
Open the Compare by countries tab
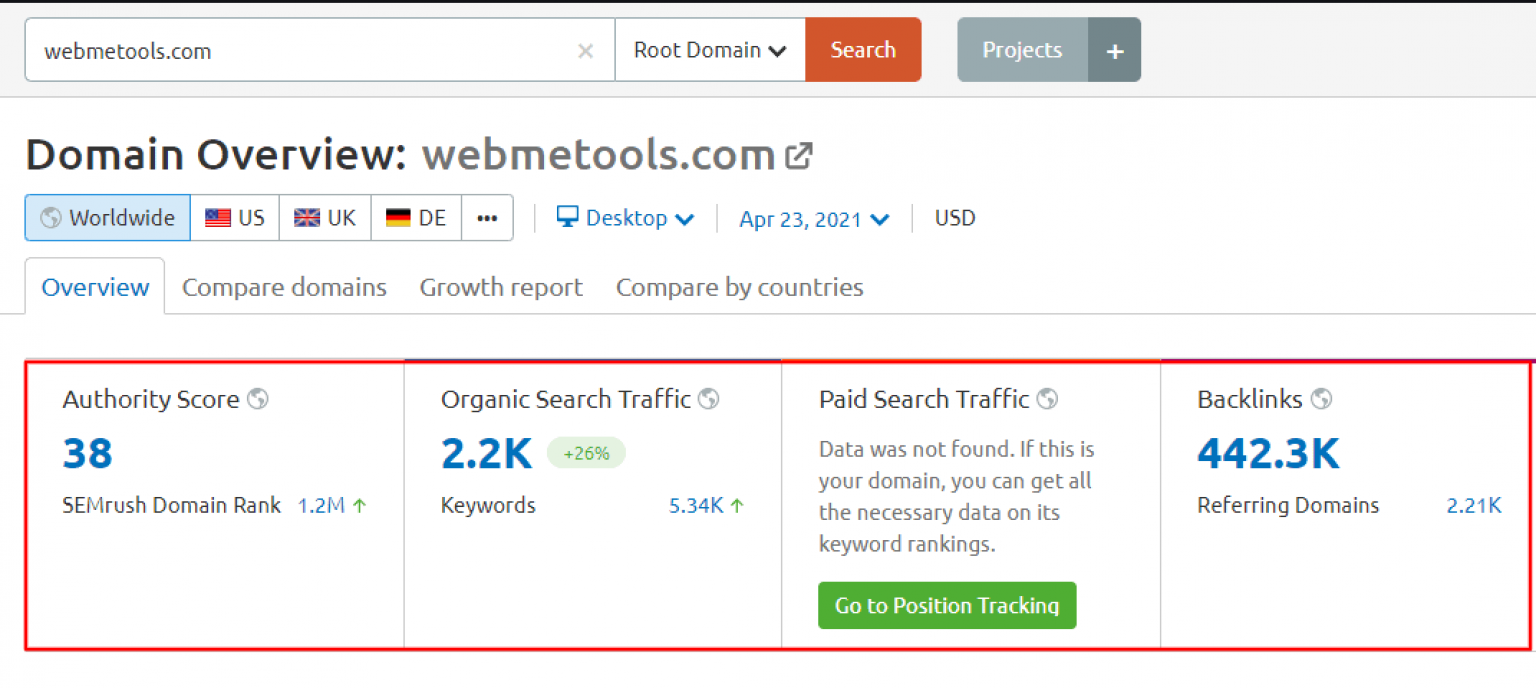(739, 287)
